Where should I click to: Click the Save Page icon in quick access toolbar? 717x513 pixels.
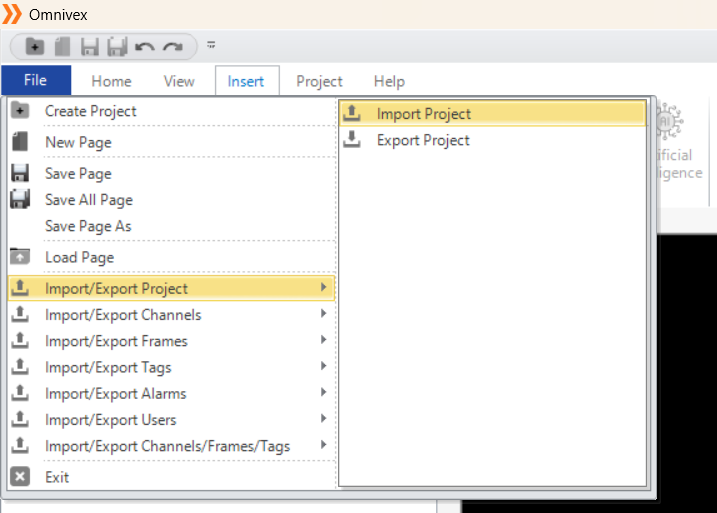(x=90, y=47)
